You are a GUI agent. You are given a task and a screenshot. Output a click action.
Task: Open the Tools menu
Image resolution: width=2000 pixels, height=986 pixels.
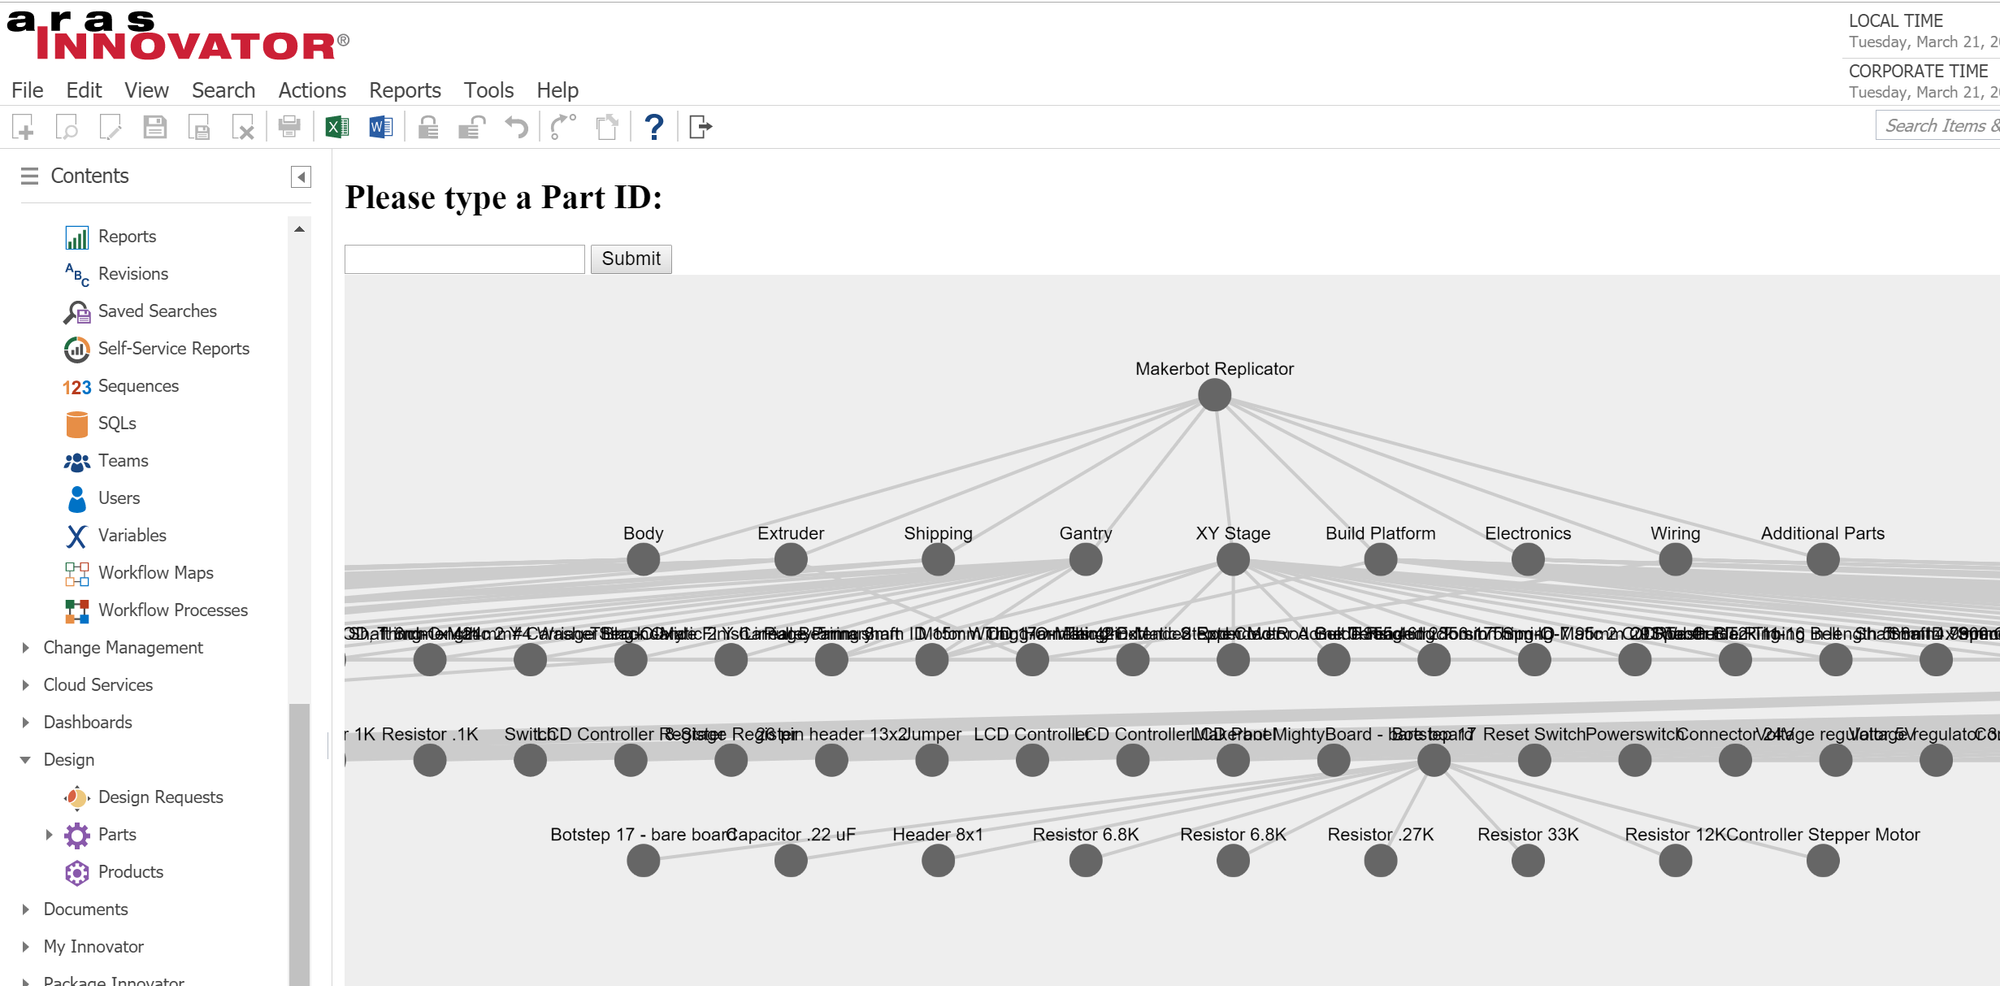pos(488,90)
